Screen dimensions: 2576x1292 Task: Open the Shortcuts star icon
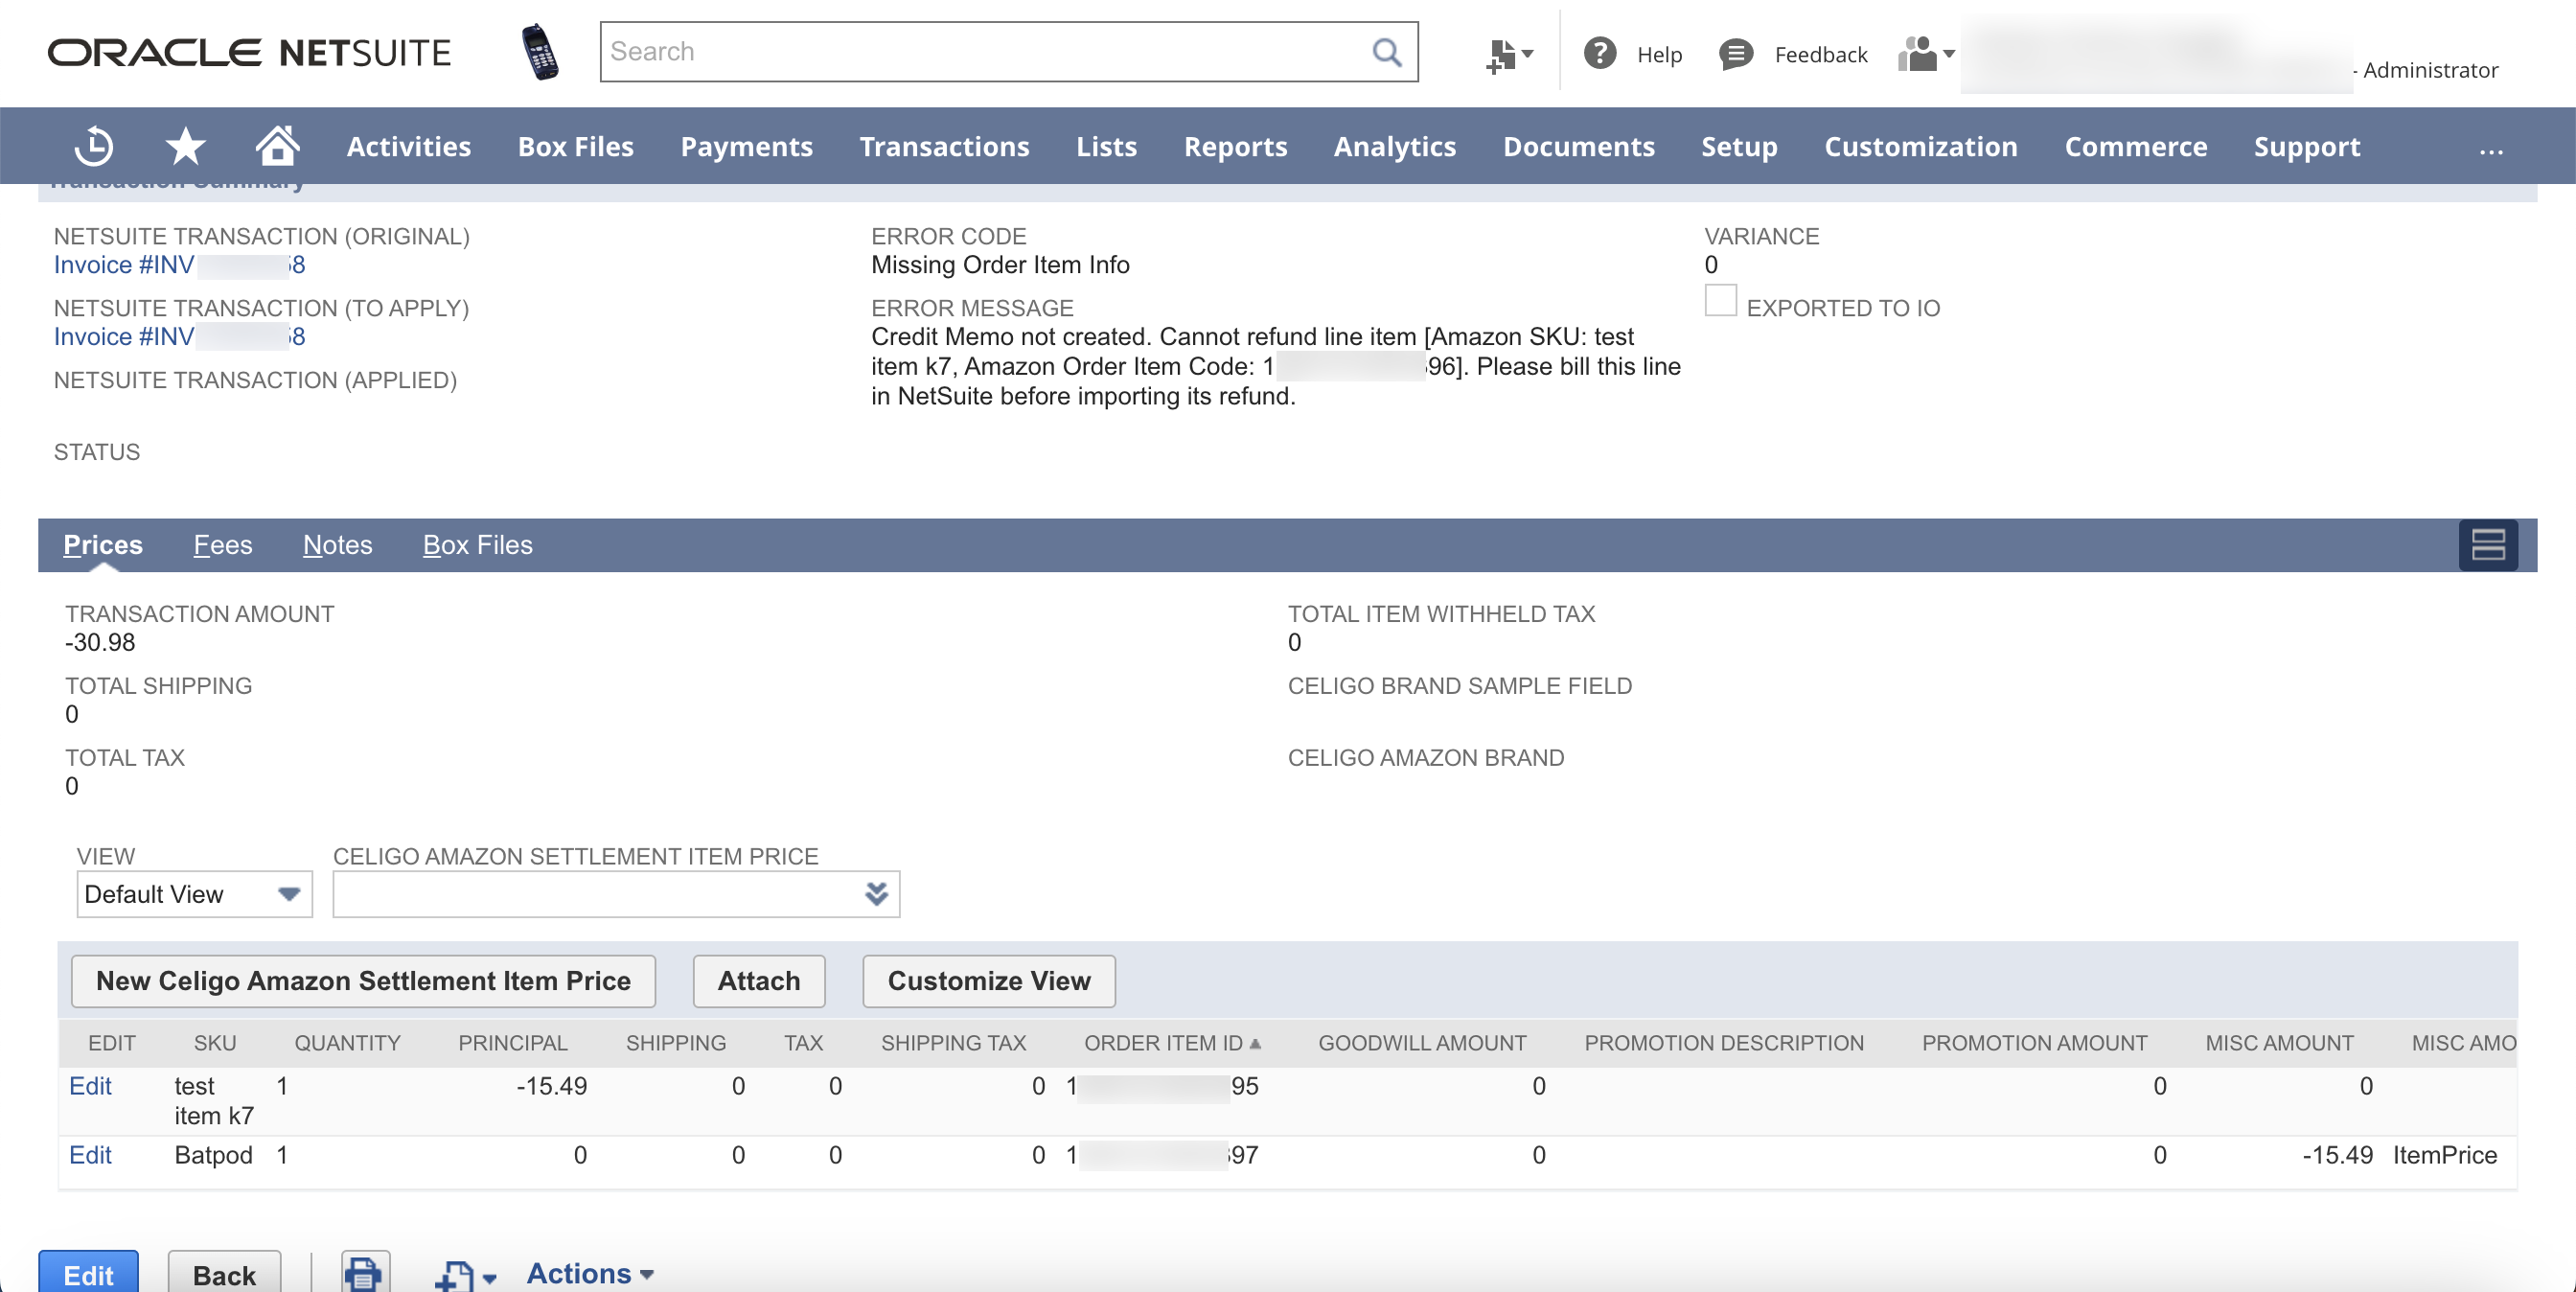(185, 146)
